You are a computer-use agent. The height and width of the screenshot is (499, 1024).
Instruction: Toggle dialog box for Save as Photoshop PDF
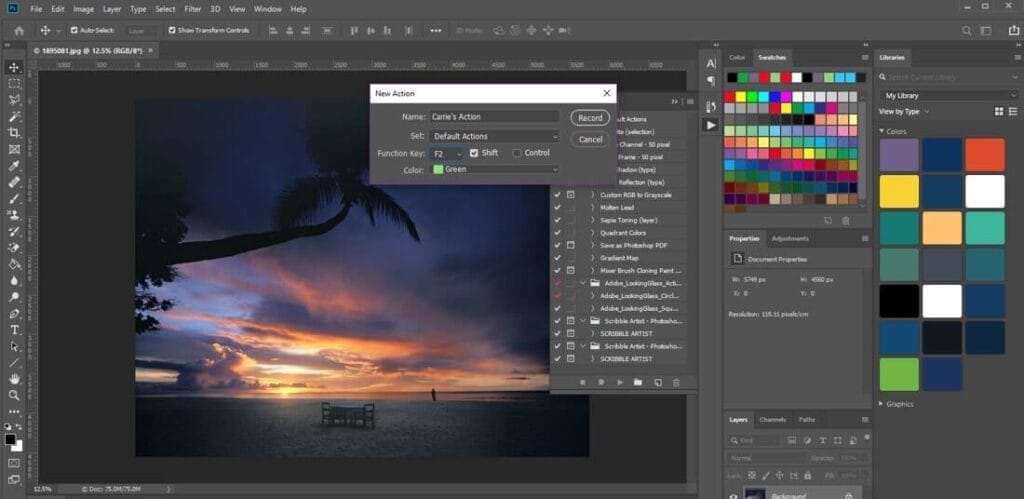(x=571, y=245)
